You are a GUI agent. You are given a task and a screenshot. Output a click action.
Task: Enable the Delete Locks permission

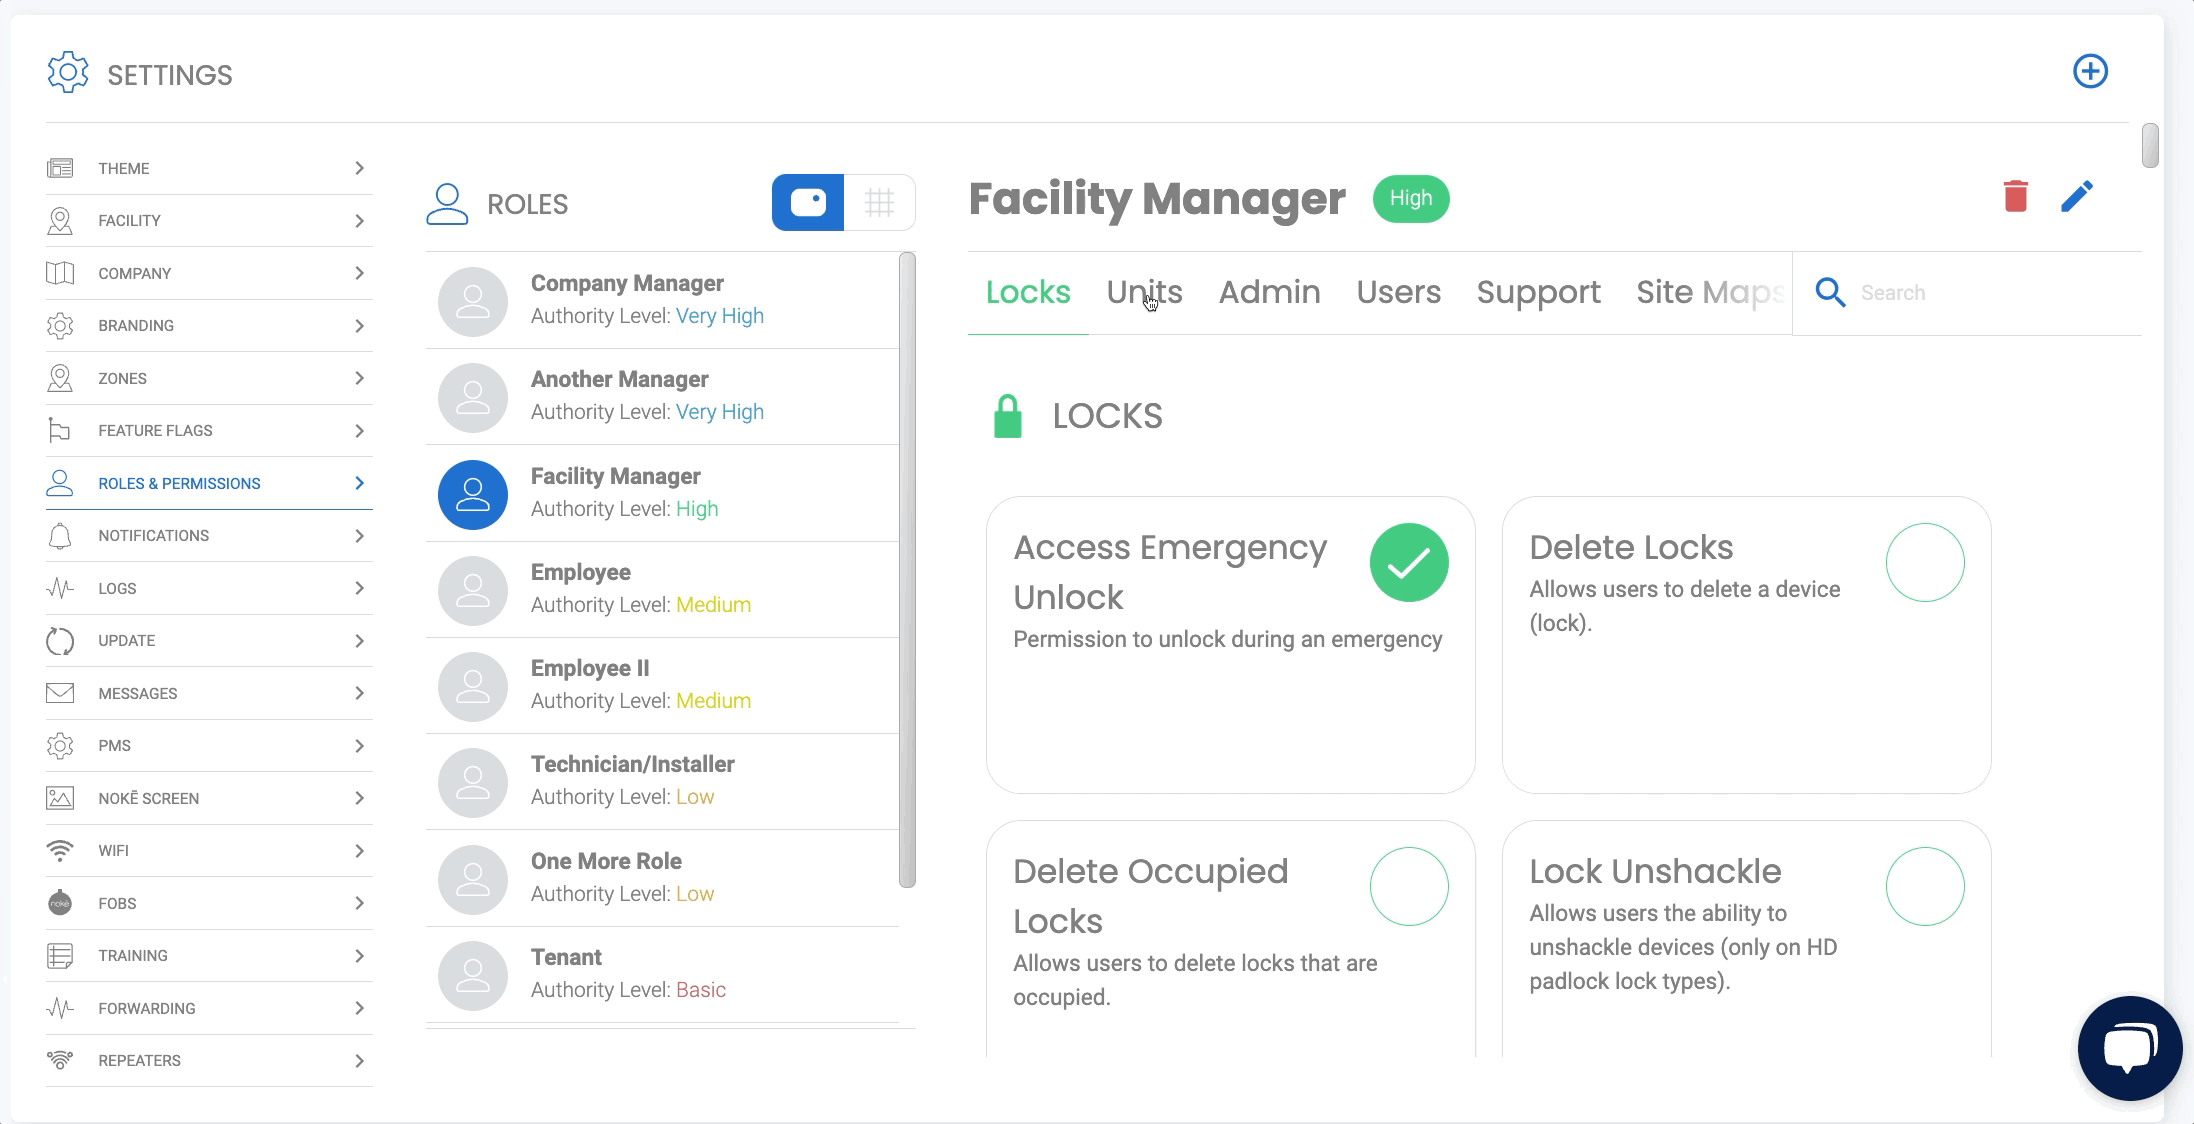(x=1925, y=562)
